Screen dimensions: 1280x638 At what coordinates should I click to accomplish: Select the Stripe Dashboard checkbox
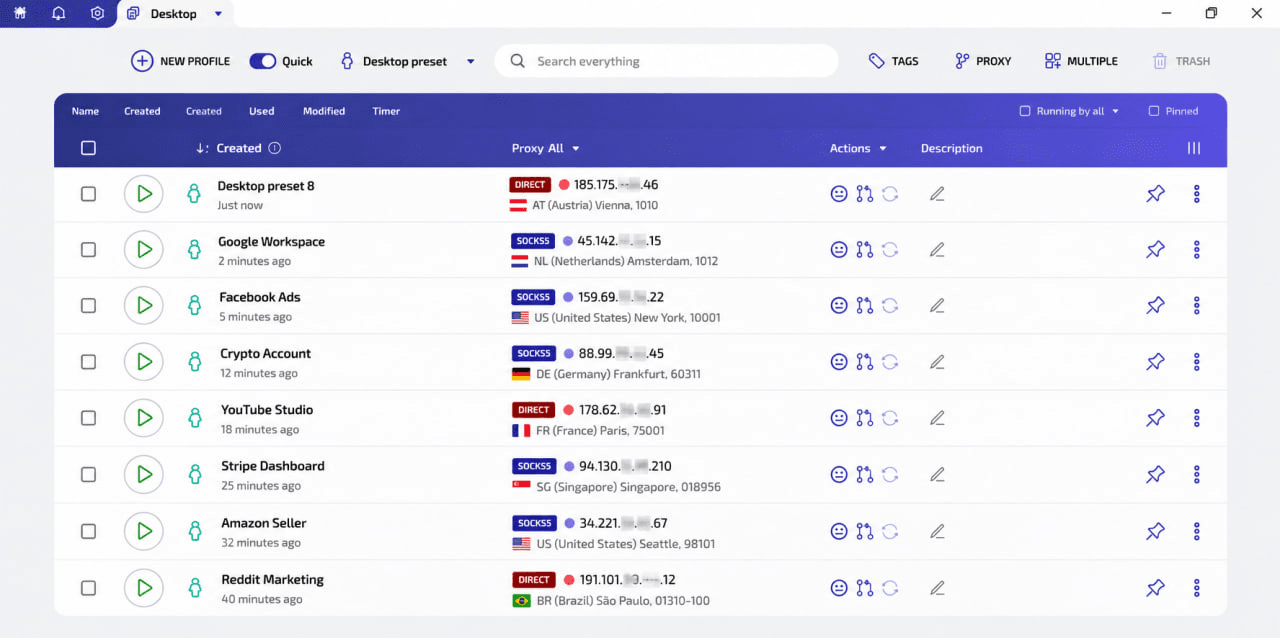pyautogui.click(x=88, y=474)
